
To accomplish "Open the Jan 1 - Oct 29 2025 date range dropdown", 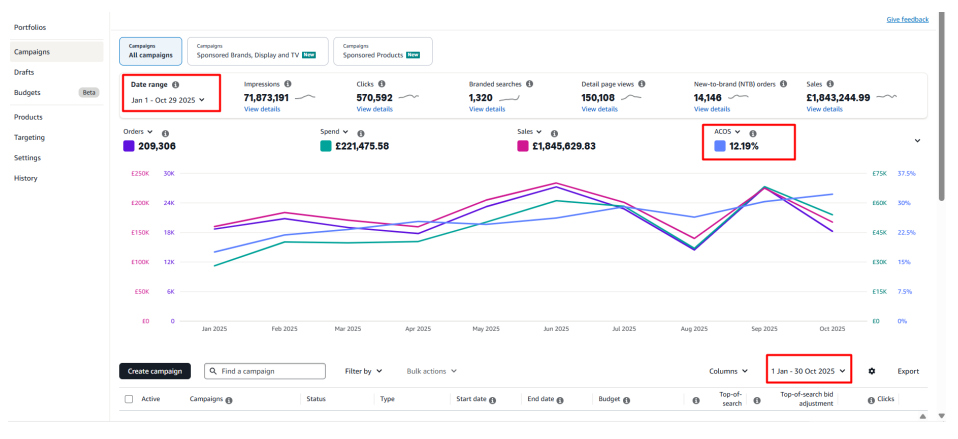I will click(168, 100).
